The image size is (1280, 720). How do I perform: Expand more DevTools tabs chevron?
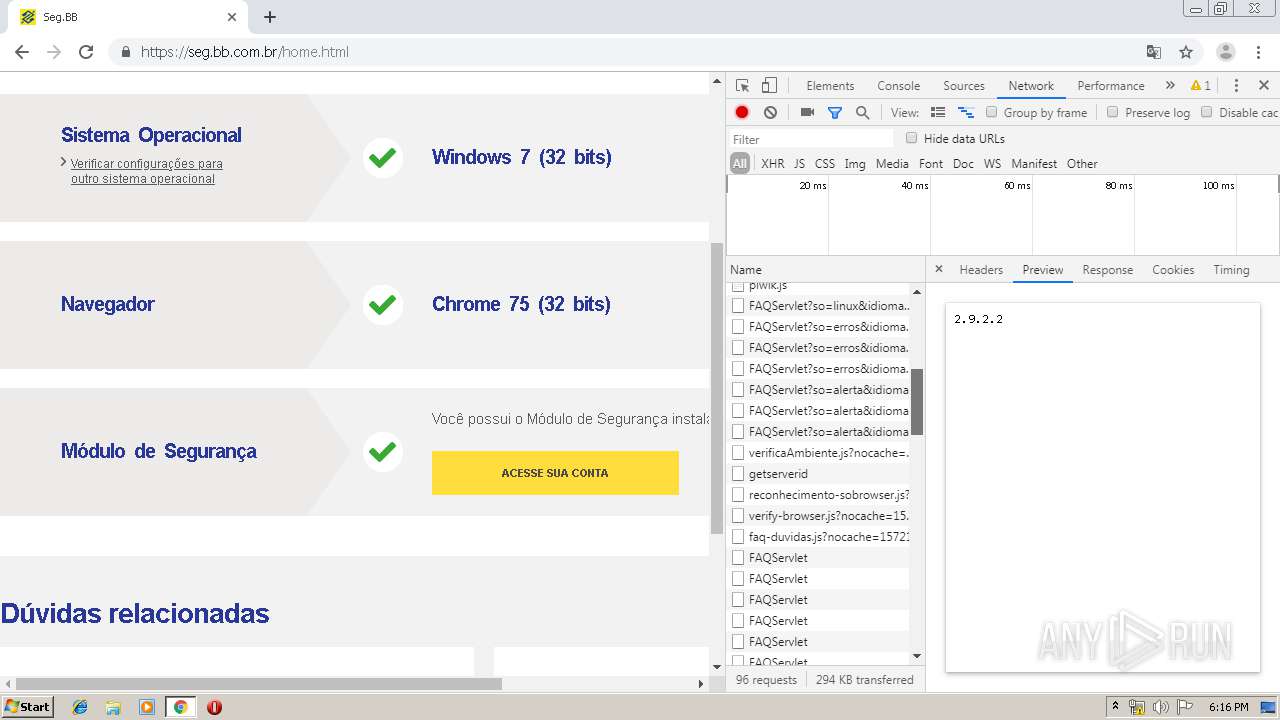coord(1170,86)
